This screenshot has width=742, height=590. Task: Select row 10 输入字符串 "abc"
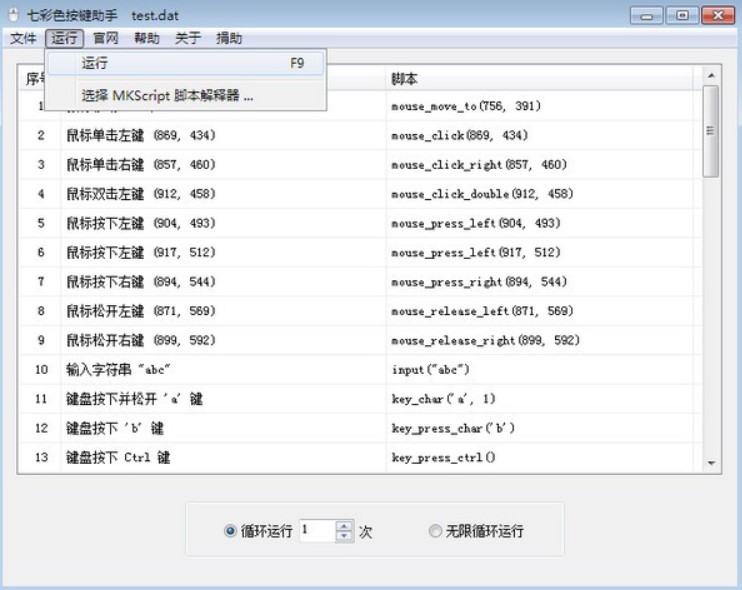click(x=361, y=370)
